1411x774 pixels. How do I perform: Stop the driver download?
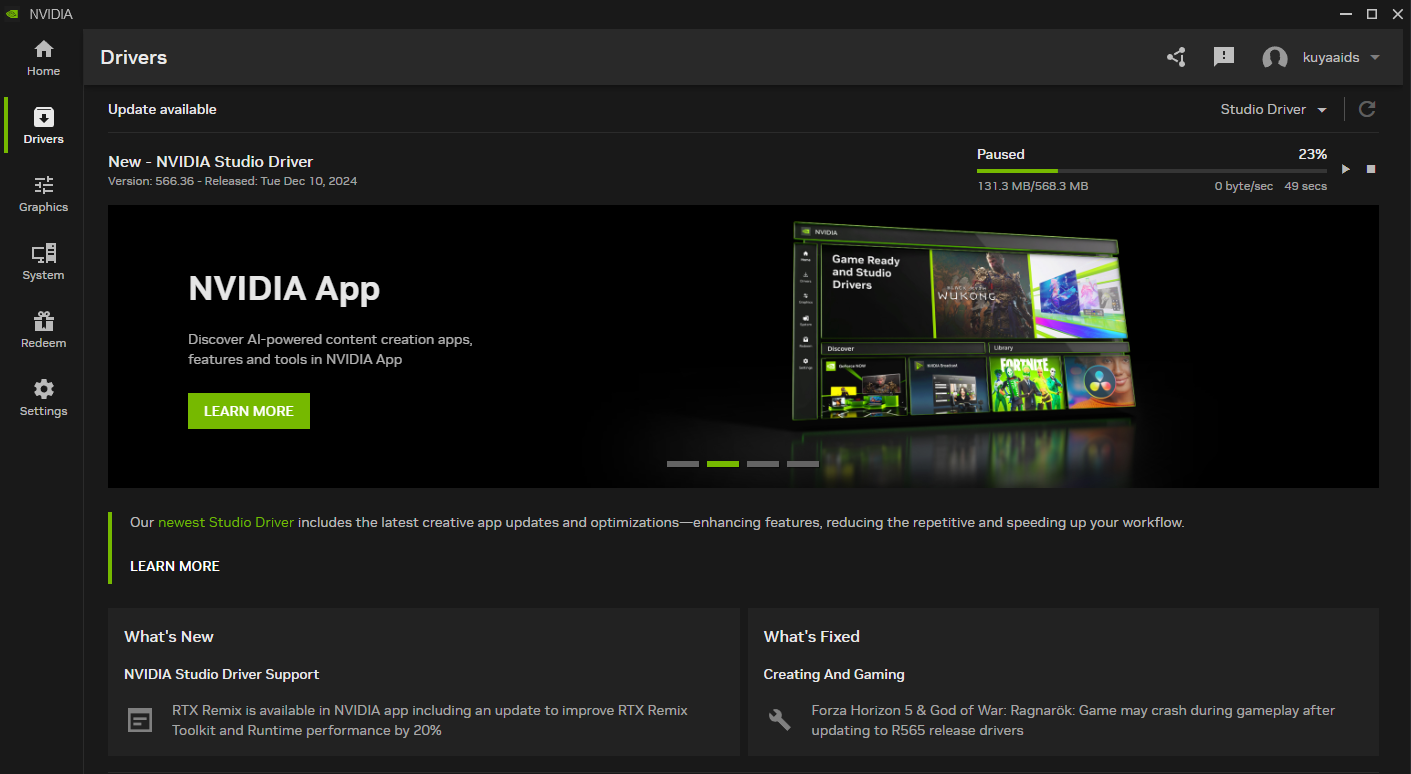pyautogui.click(x=1371, y=169)
